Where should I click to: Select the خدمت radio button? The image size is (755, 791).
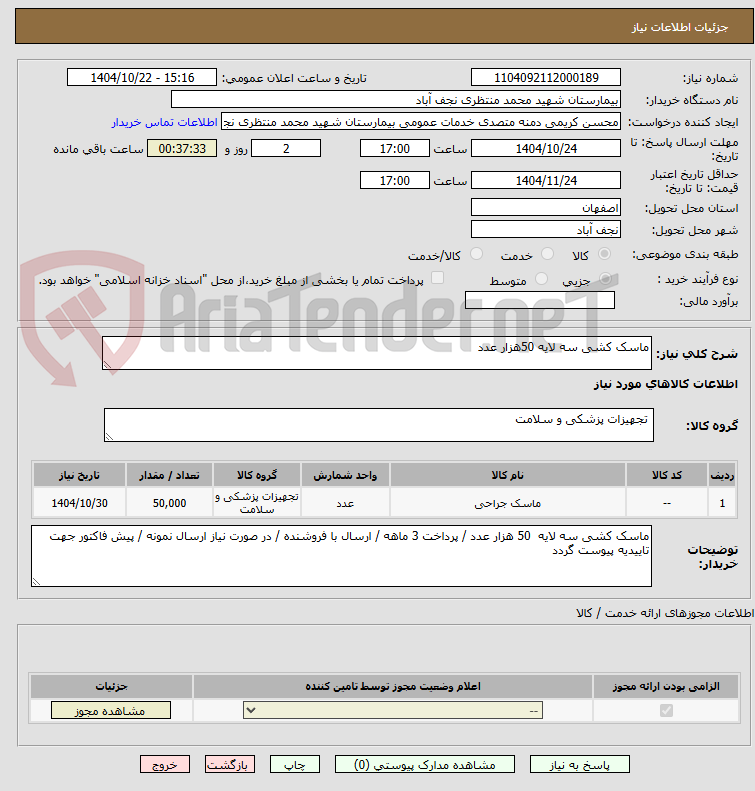(x=547, y=254)
